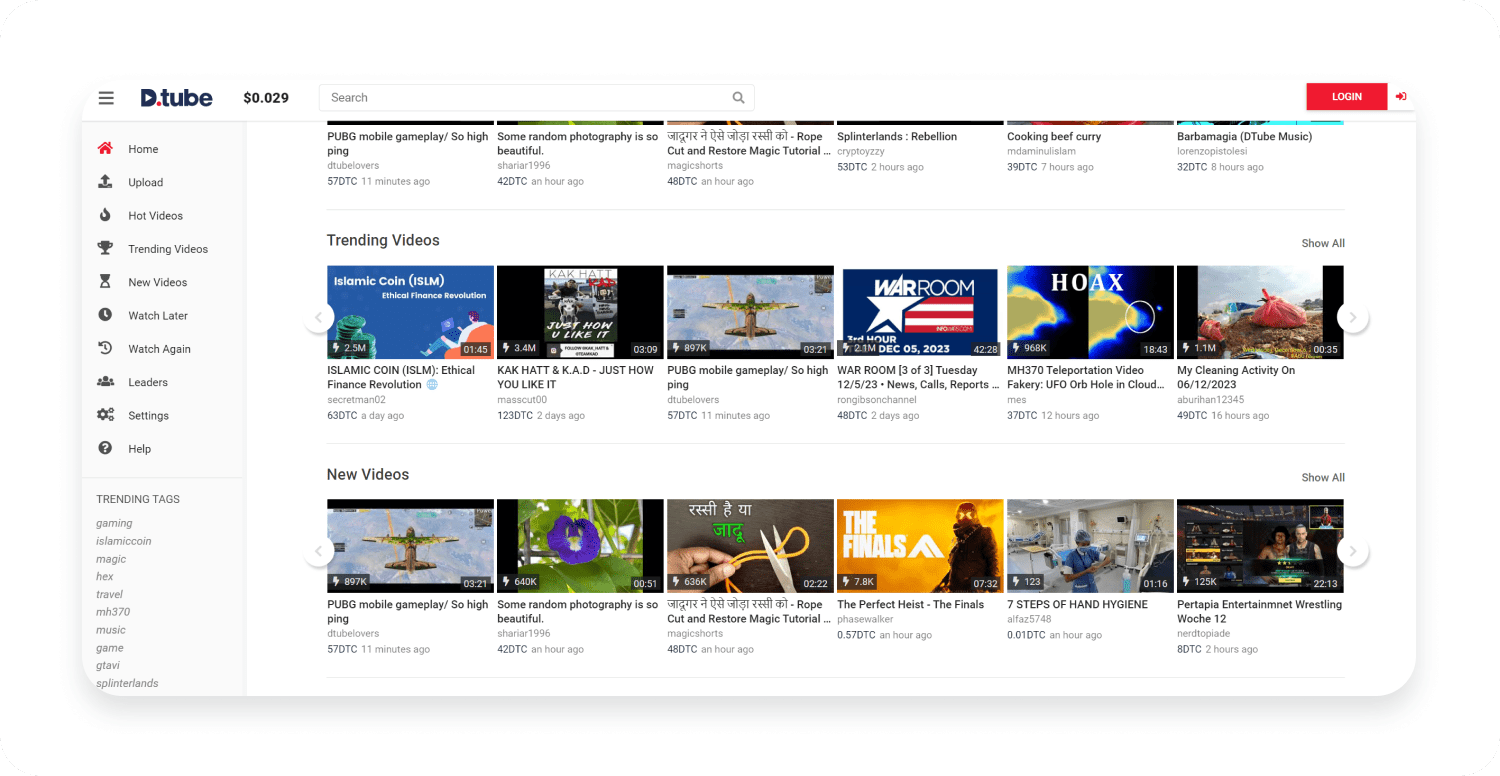The image size is (1500, 776).
Task: Click the red LOGIN button
Action: point(1346,97)
